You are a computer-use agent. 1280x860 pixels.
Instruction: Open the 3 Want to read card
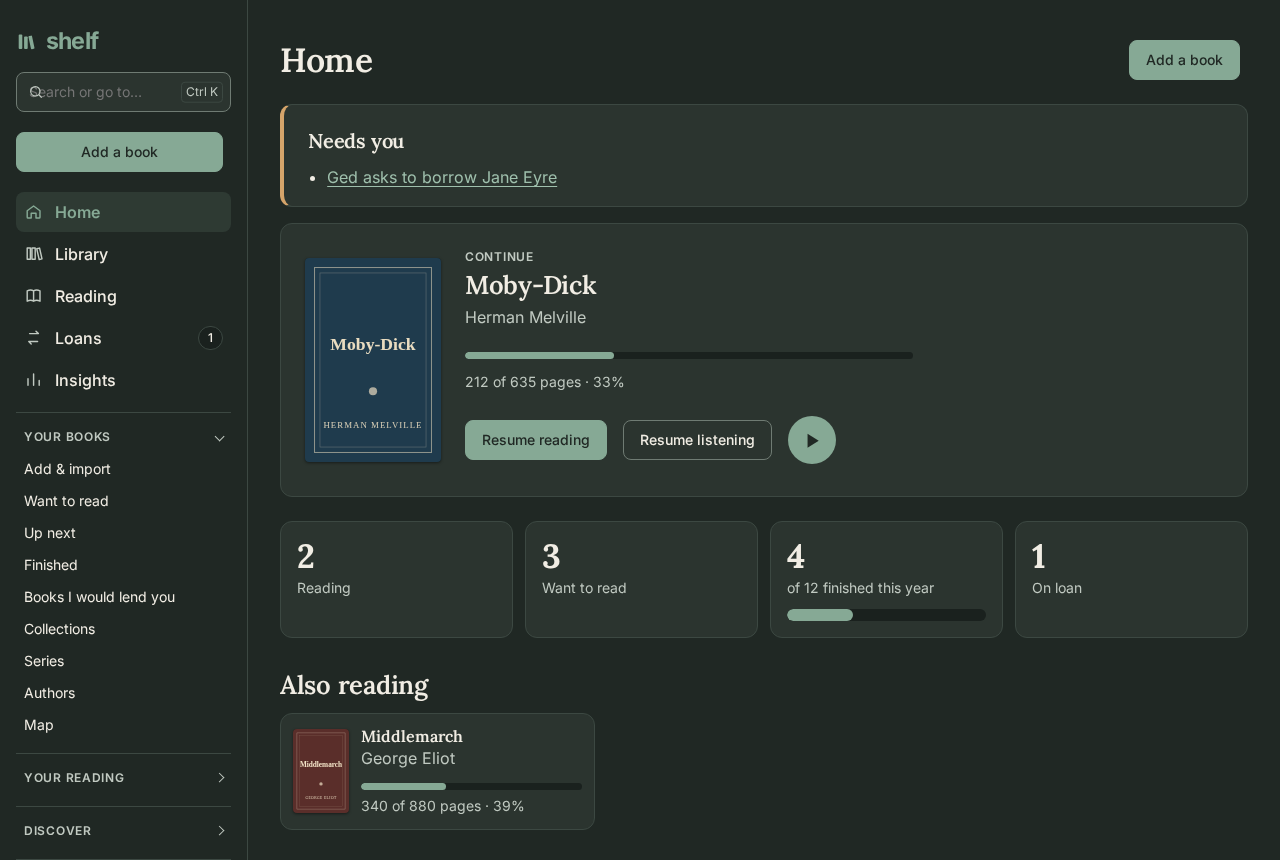[x=641, y=579]
